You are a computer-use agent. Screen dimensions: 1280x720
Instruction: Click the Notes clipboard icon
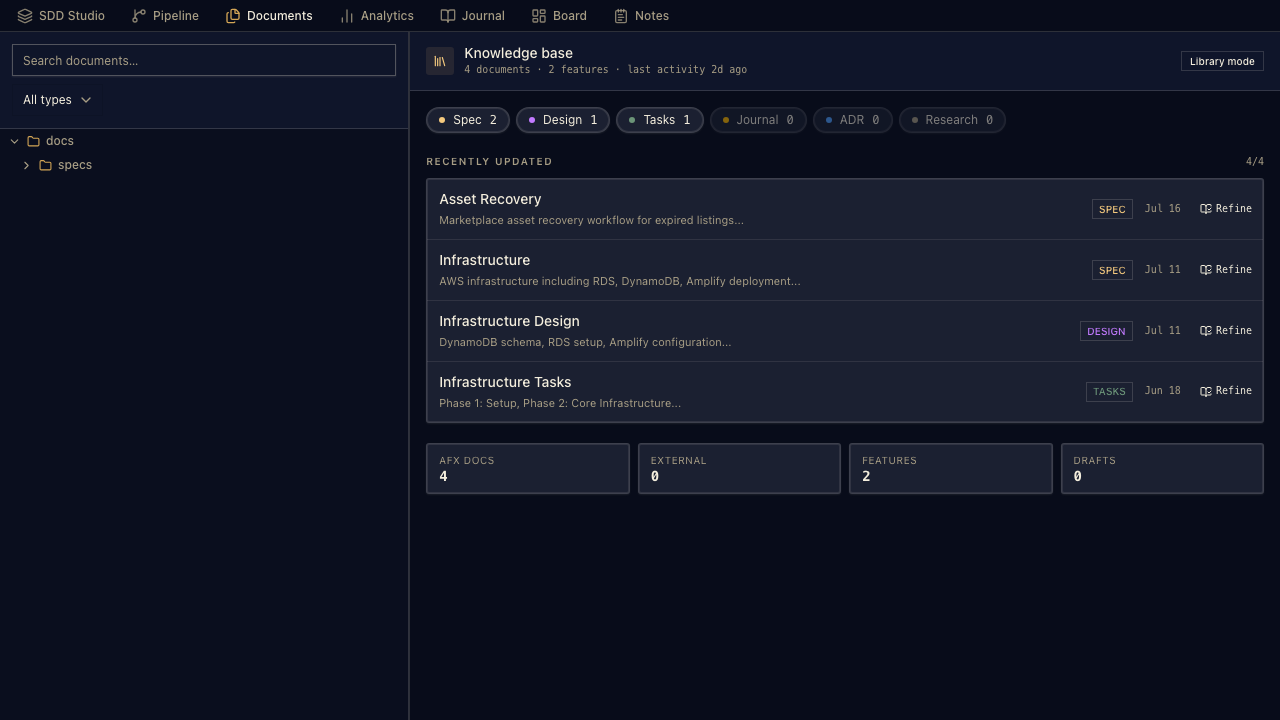[621, 16]
